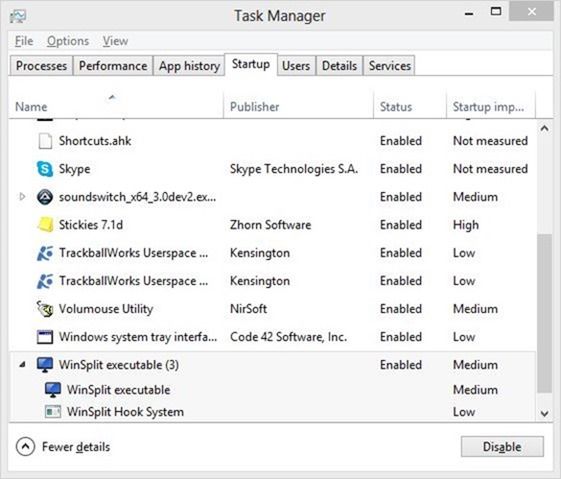The height and width of the screenshot is (479, 561).
Task: Expand the soundswitch_x64_3.0dev2 group
Action: click(x=22, y=197)
